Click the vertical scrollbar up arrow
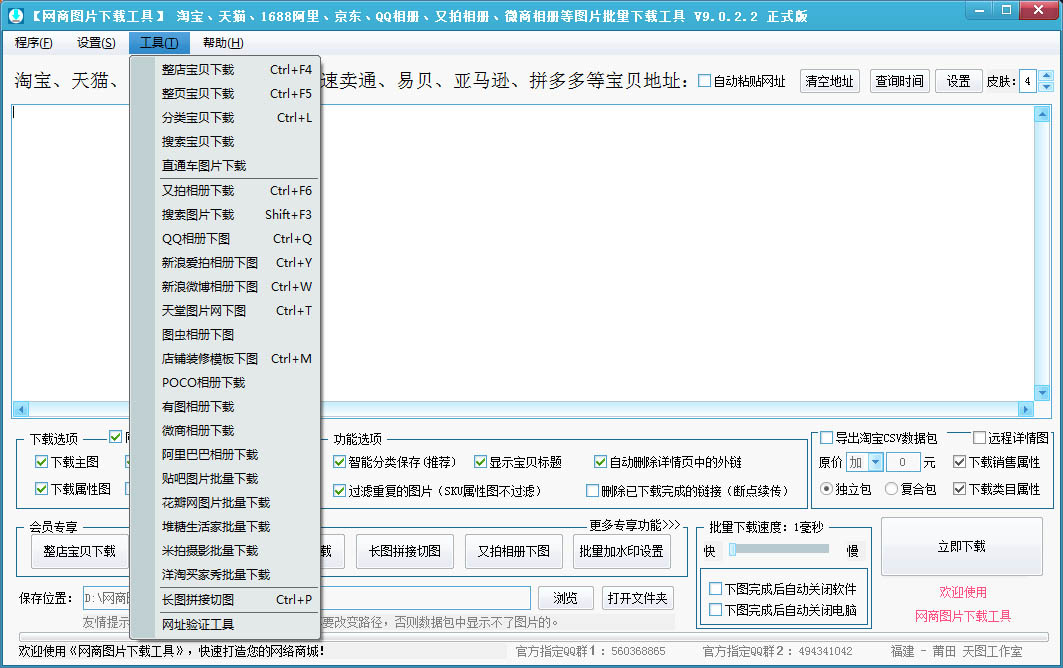1063x668 pixels. (1043, 115)
